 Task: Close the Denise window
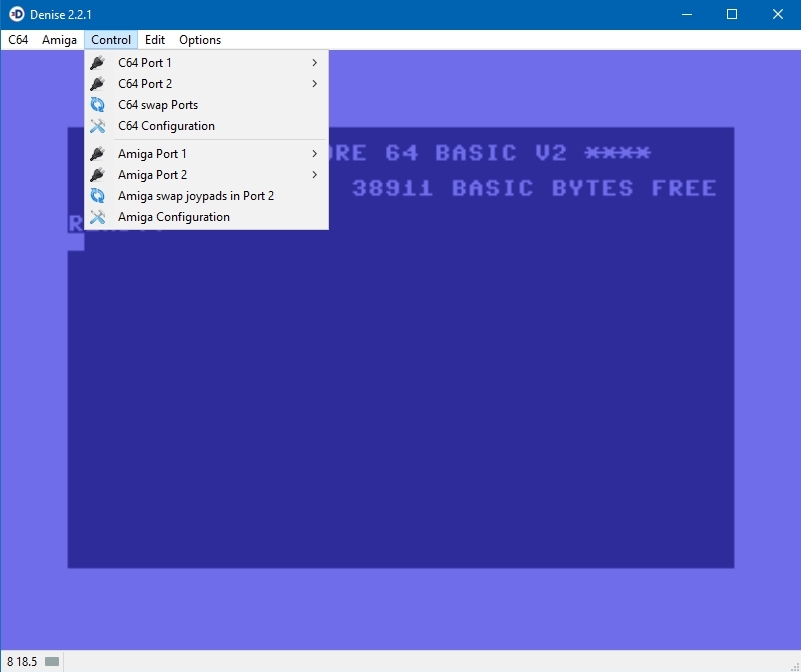coord(778,14)
